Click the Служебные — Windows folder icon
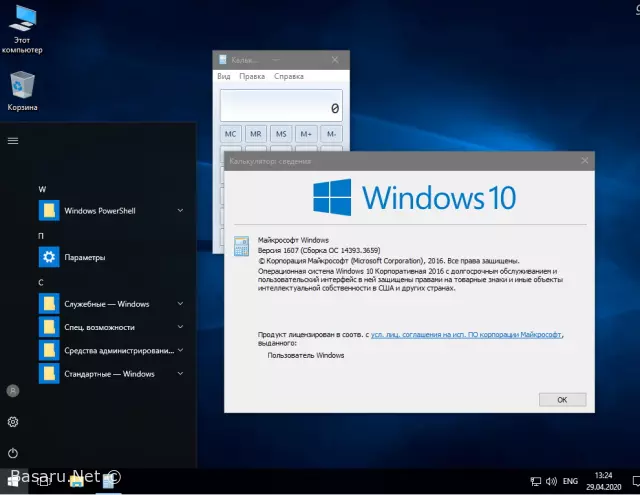640x495 pixels. coord(49,304)
